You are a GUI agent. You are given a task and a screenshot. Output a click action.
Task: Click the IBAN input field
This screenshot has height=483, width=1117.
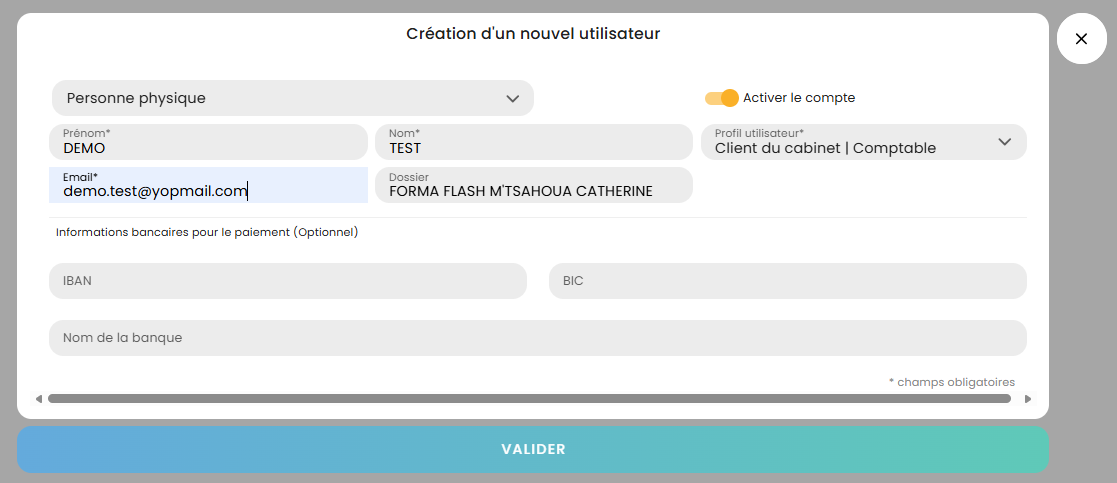287,281
